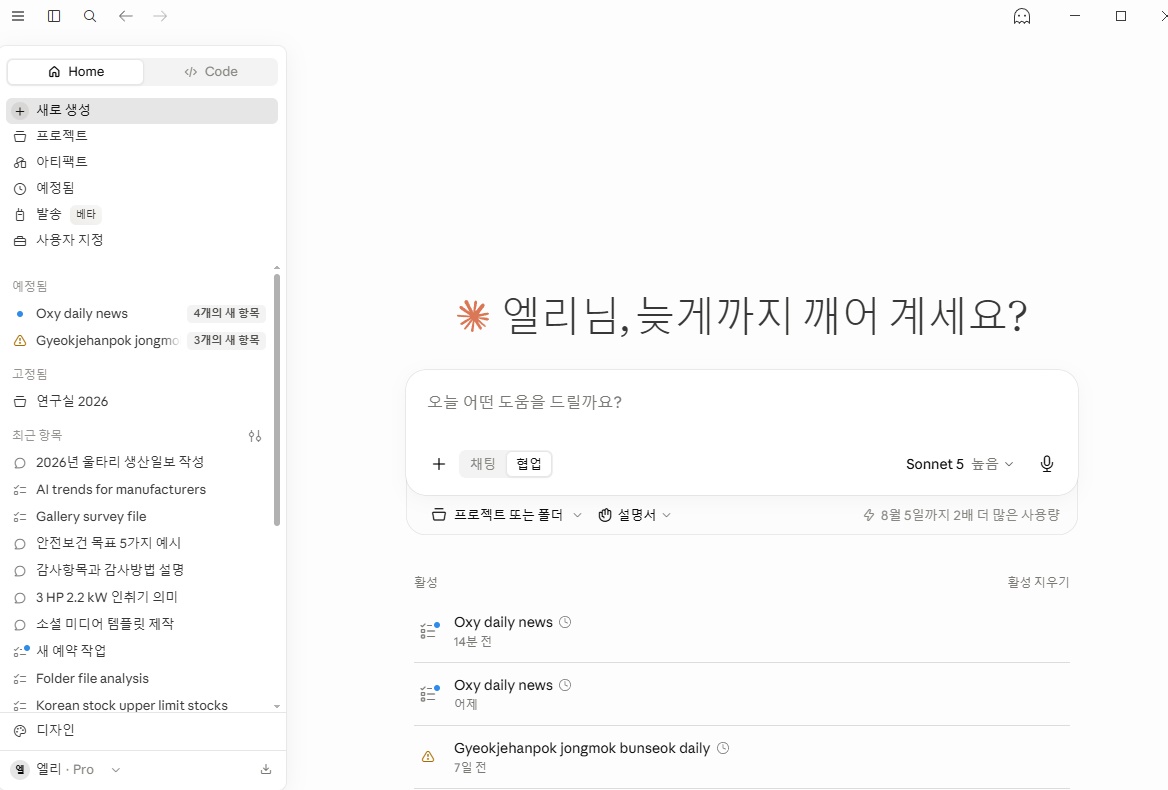Switch to the Home tab
This screenshot has width=1168, height=790.
(75, 71)
